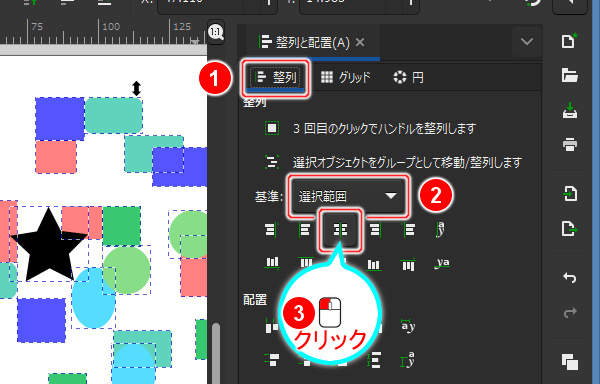This screenshot has height=384, width=600.
Task: Click distribute top edges vertically icon
Action: [x=272, y=360]
